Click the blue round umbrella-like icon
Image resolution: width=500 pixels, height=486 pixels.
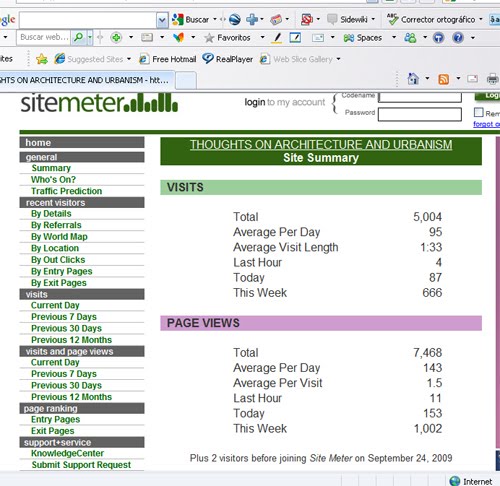(x=438, y=38)
